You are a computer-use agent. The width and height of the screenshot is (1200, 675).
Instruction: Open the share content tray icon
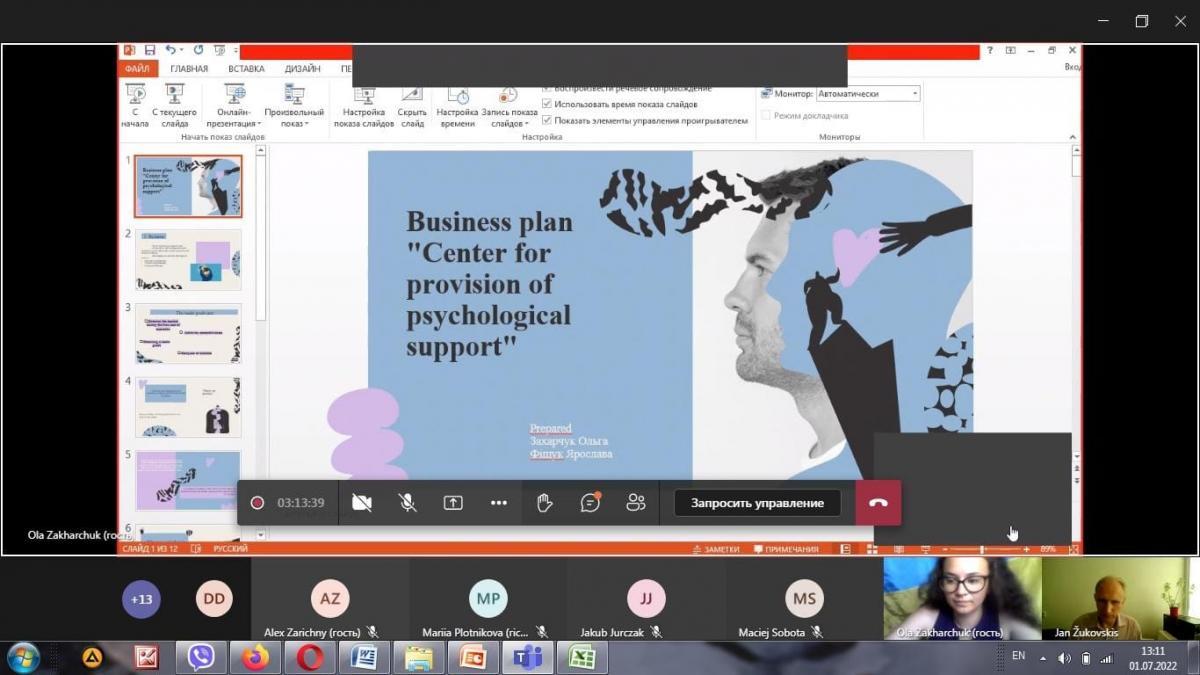[453, 503]
